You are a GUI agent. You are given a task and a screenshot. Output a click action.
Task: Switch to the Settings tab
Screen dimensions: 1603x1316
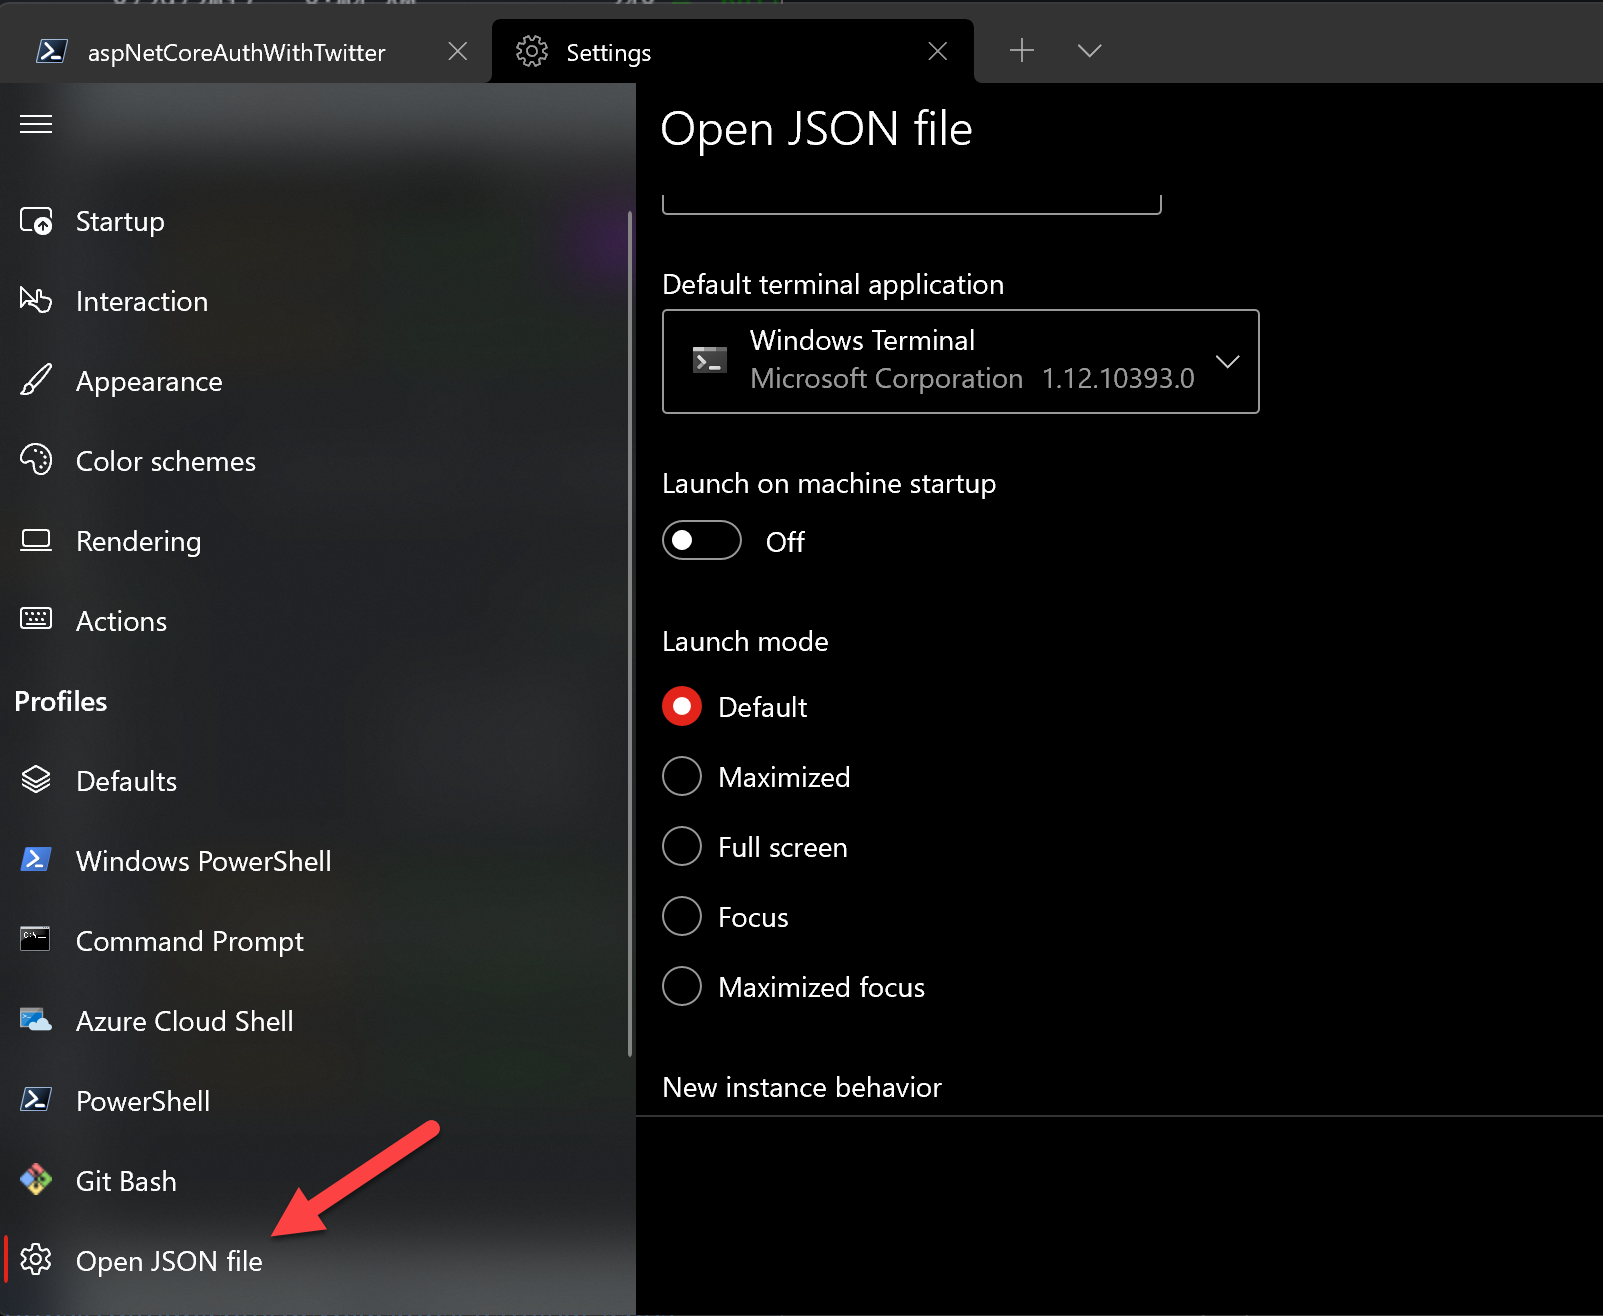pos(608,52)
